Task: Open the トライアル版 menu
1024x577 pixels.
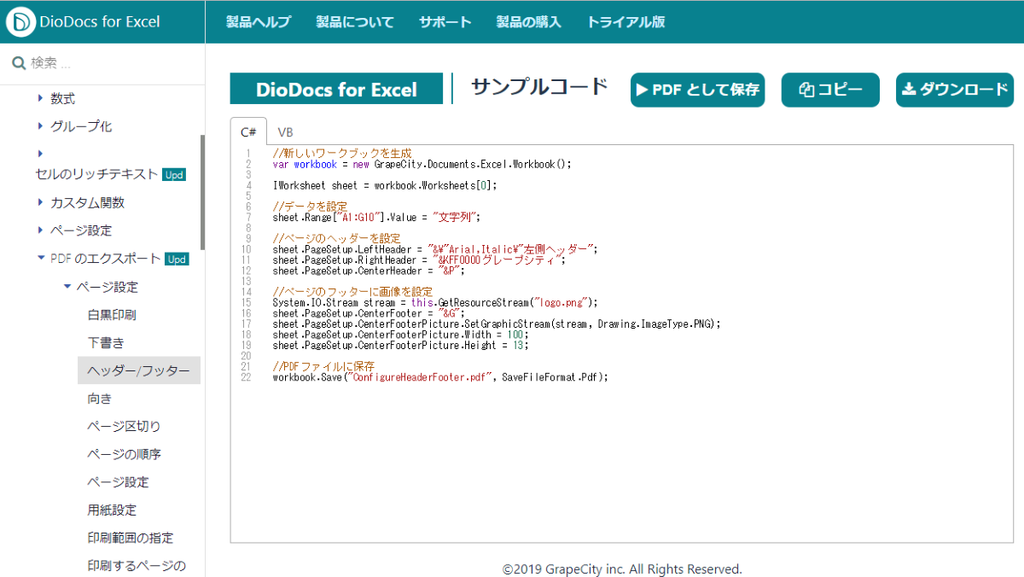Action: tap(626, 22)
